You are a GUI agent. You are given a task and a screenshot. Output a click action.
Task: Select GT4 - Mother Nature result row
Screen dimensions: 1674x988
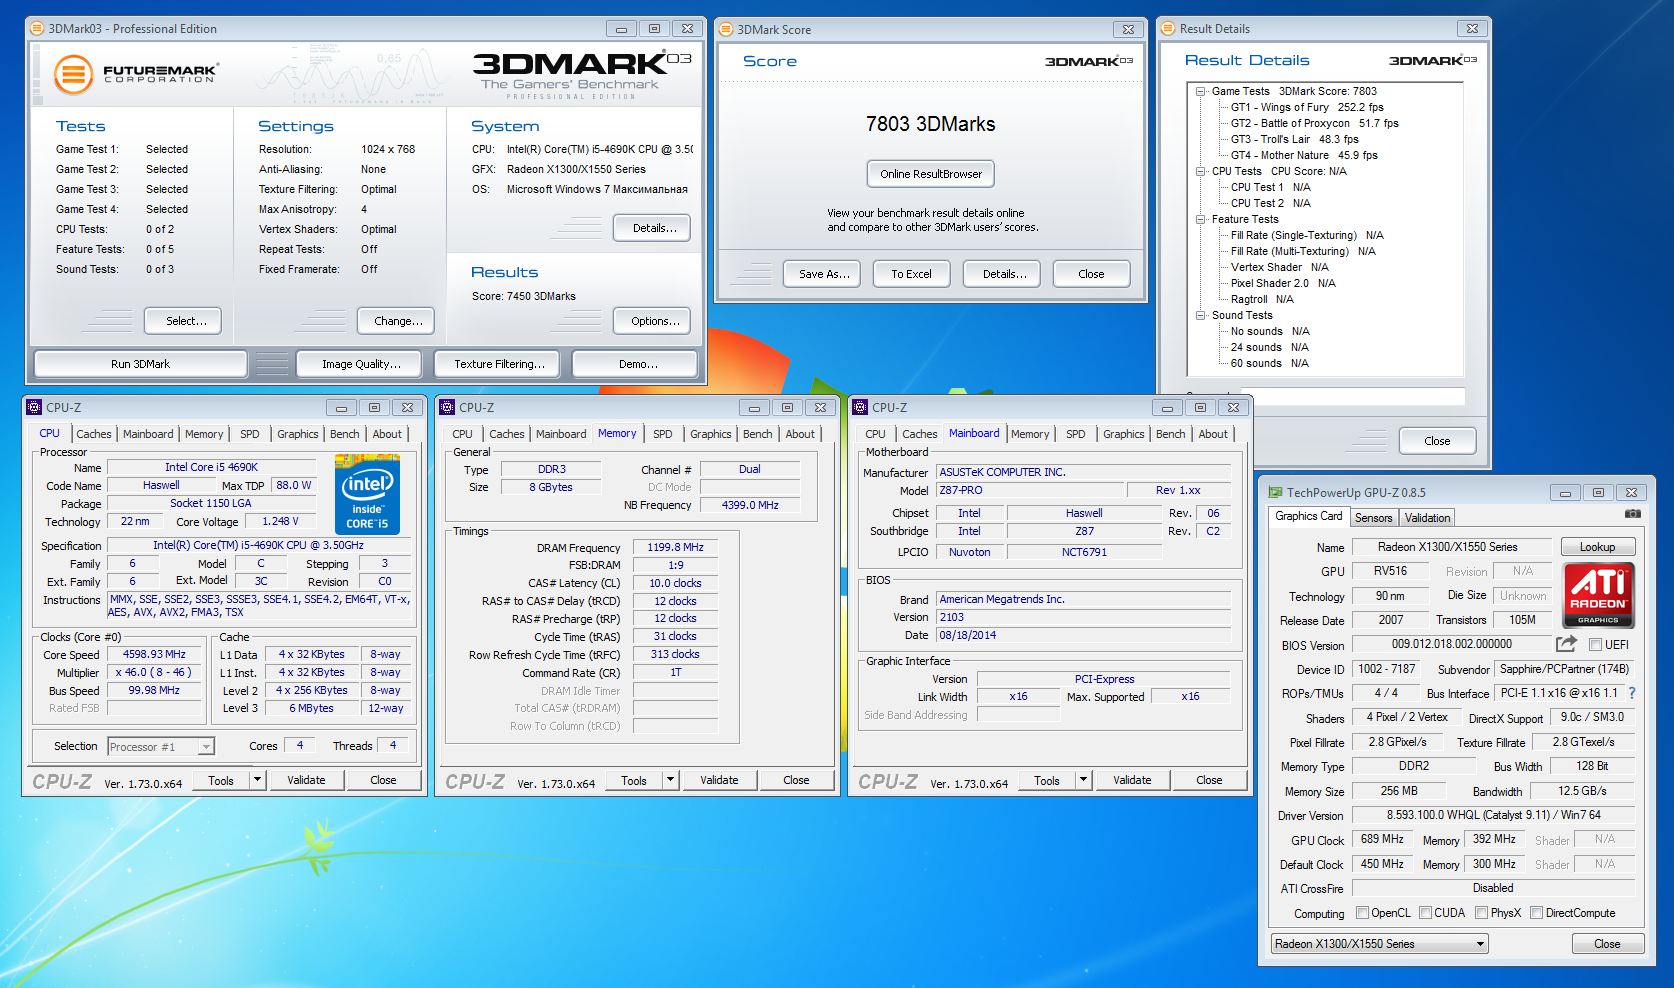(x=1304, y=155)
